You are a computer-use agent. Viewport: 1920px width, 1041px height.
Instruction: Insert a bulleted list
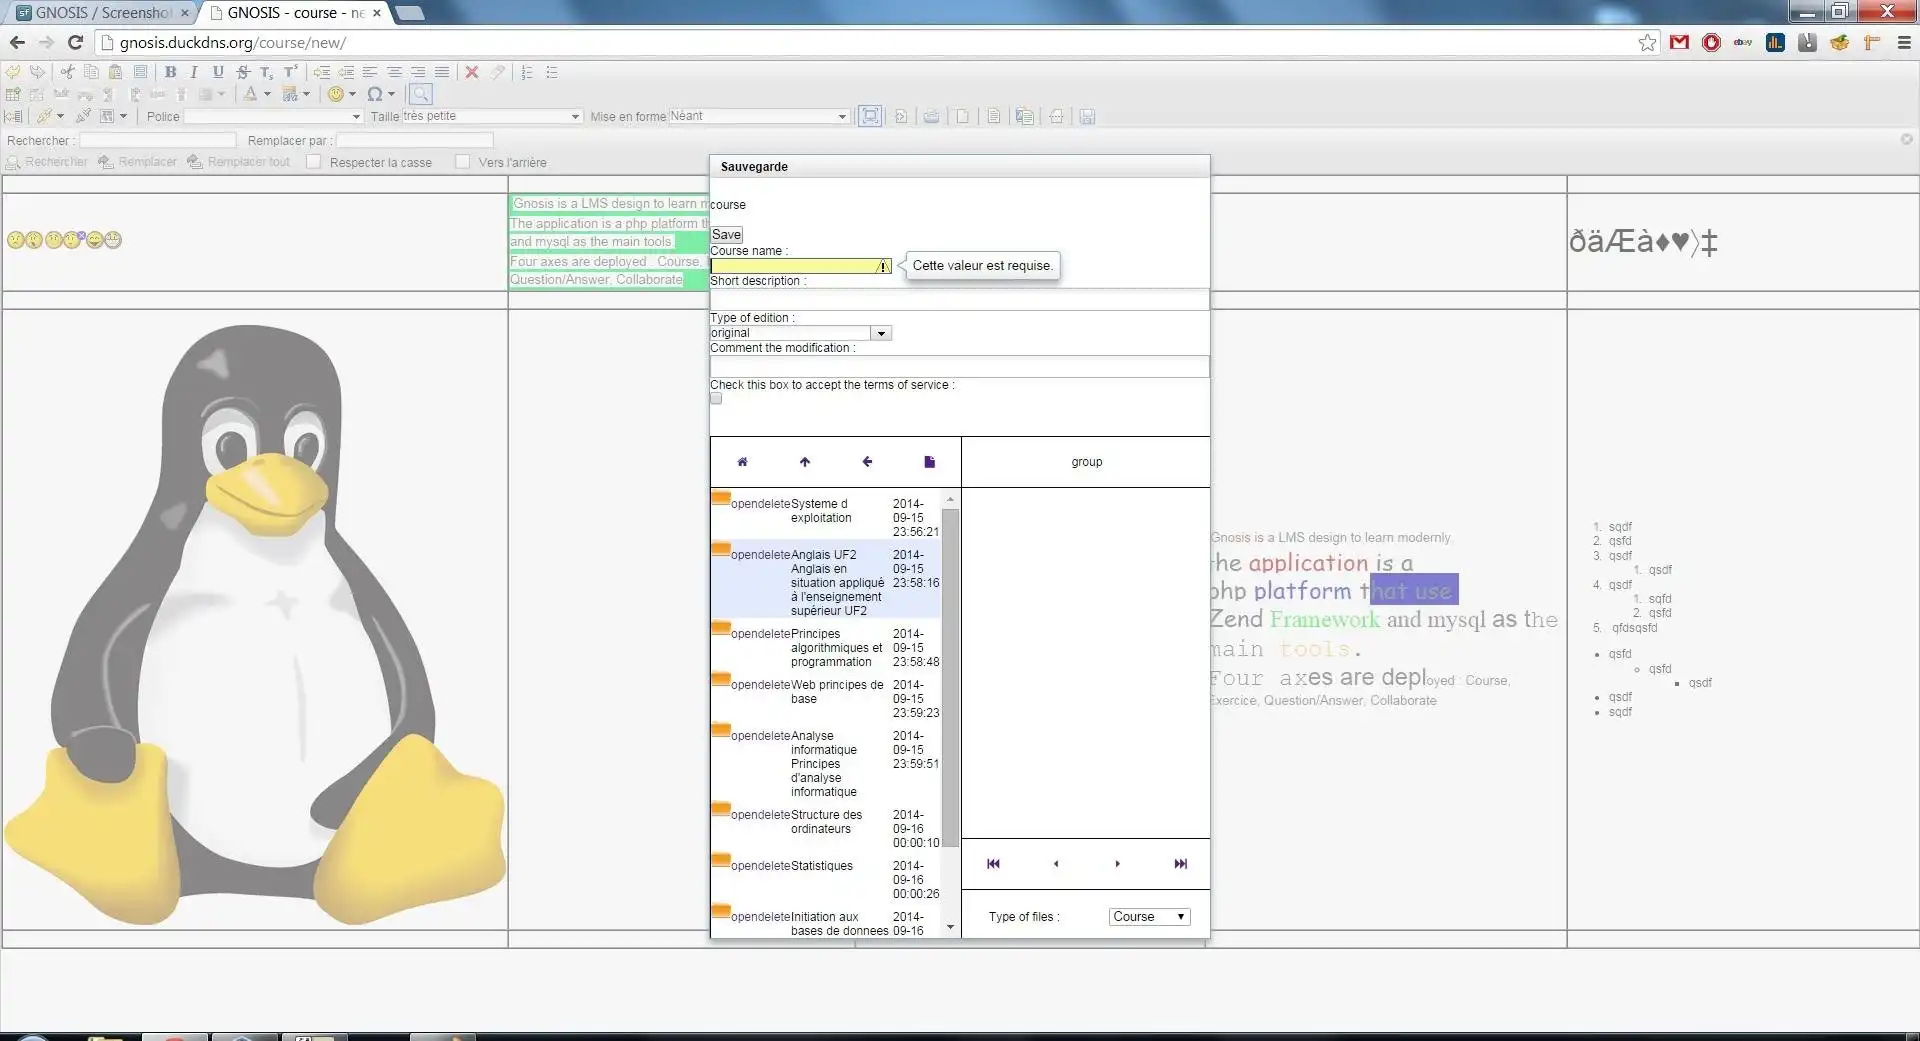coord(551,72)
